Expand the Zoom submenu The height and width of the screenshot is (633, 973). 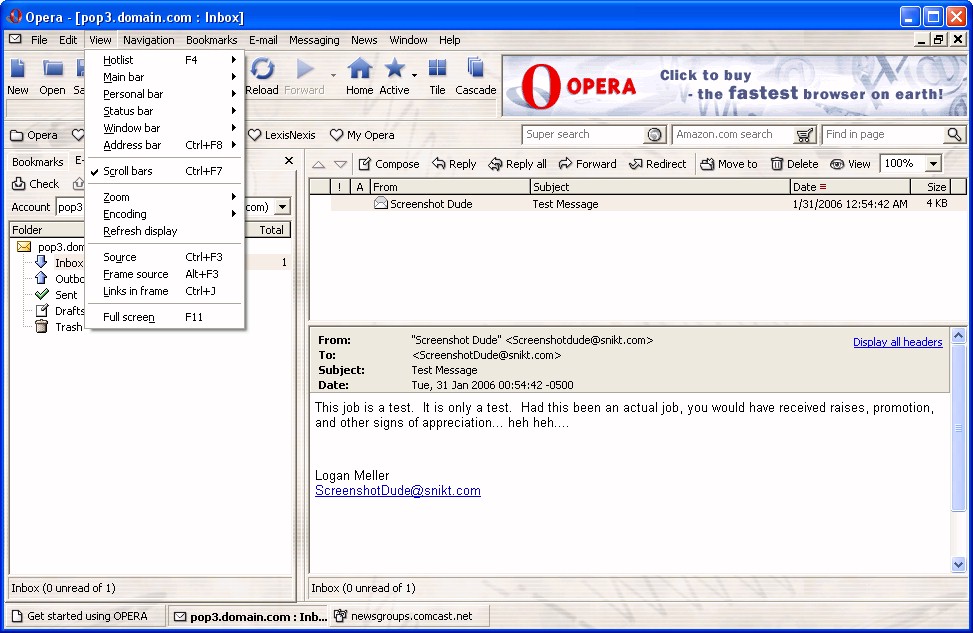(x=164, y=197)
